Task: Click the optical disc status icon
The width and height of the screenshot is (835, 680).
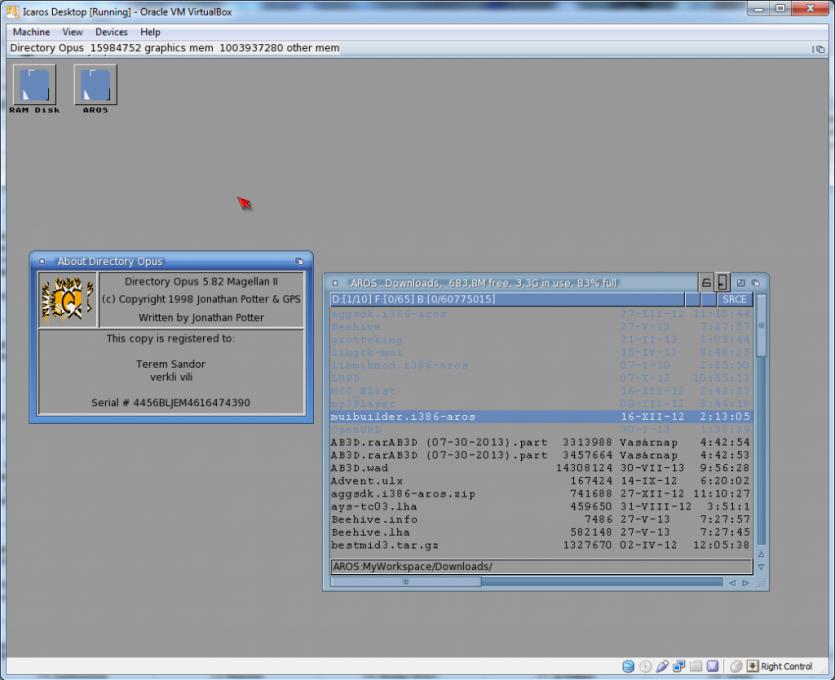Action: click(645, 666)
